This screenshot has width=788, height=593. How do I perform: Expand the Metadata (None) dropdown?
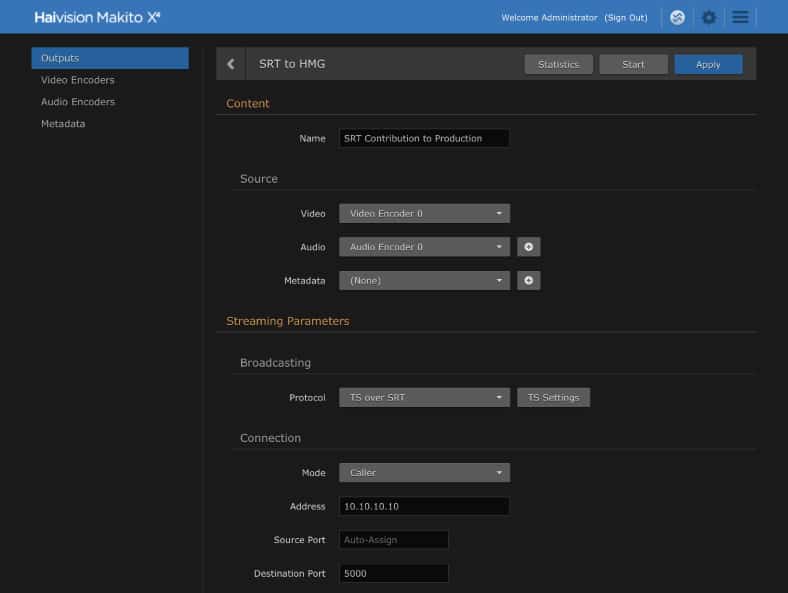point(424,281)
